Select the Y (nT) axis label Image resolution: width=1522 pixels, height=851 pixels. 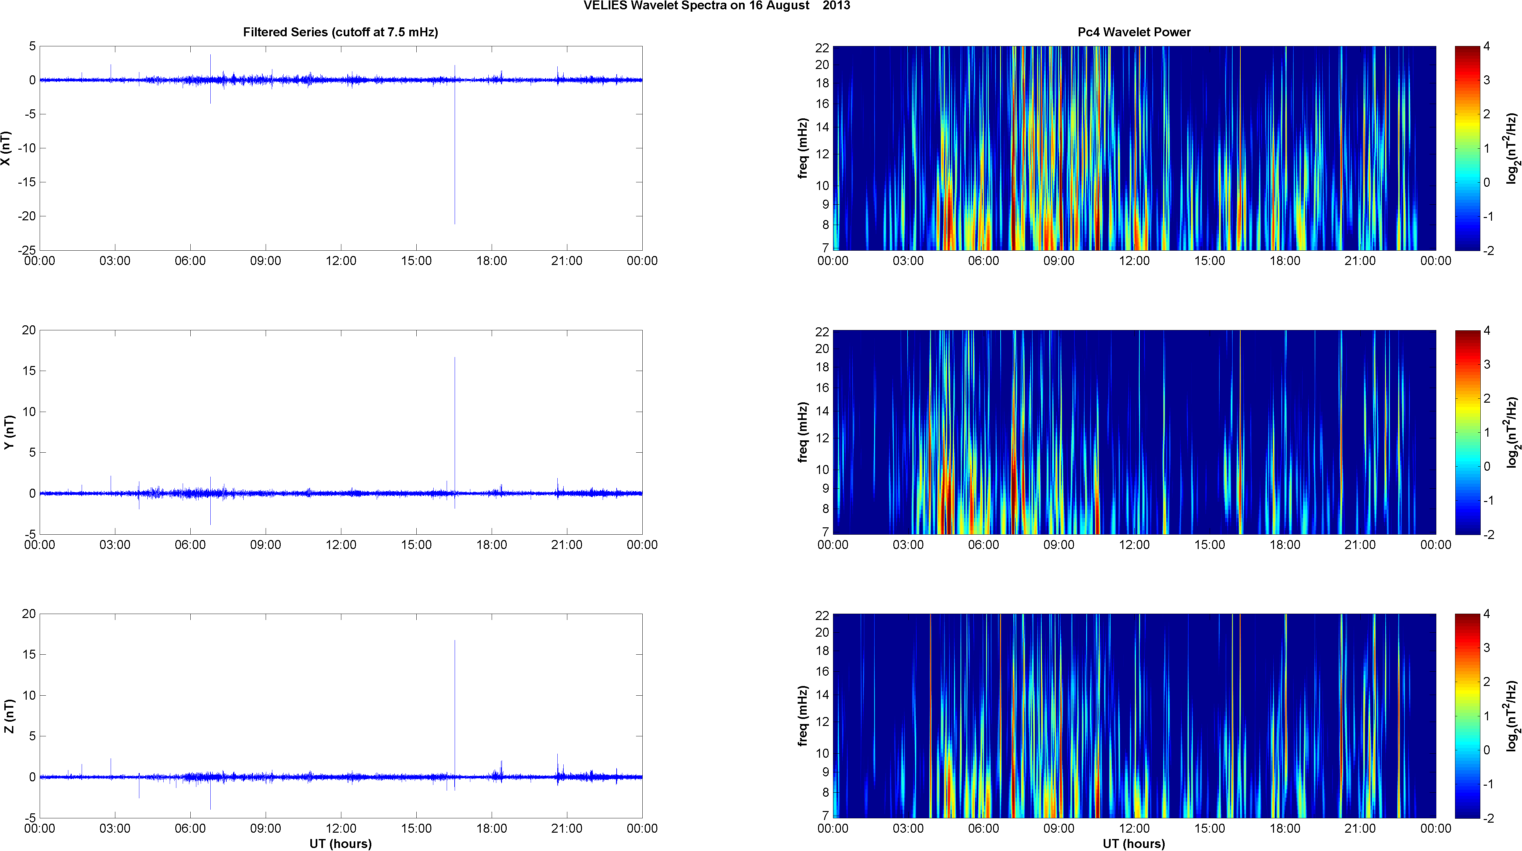[7, 432]
